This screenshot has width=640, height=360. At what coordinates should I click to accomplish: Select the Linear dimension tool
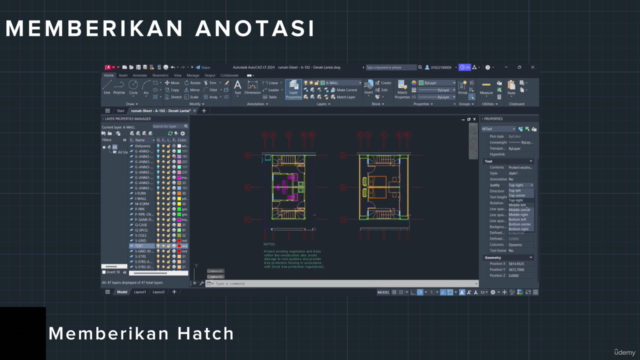271,83
